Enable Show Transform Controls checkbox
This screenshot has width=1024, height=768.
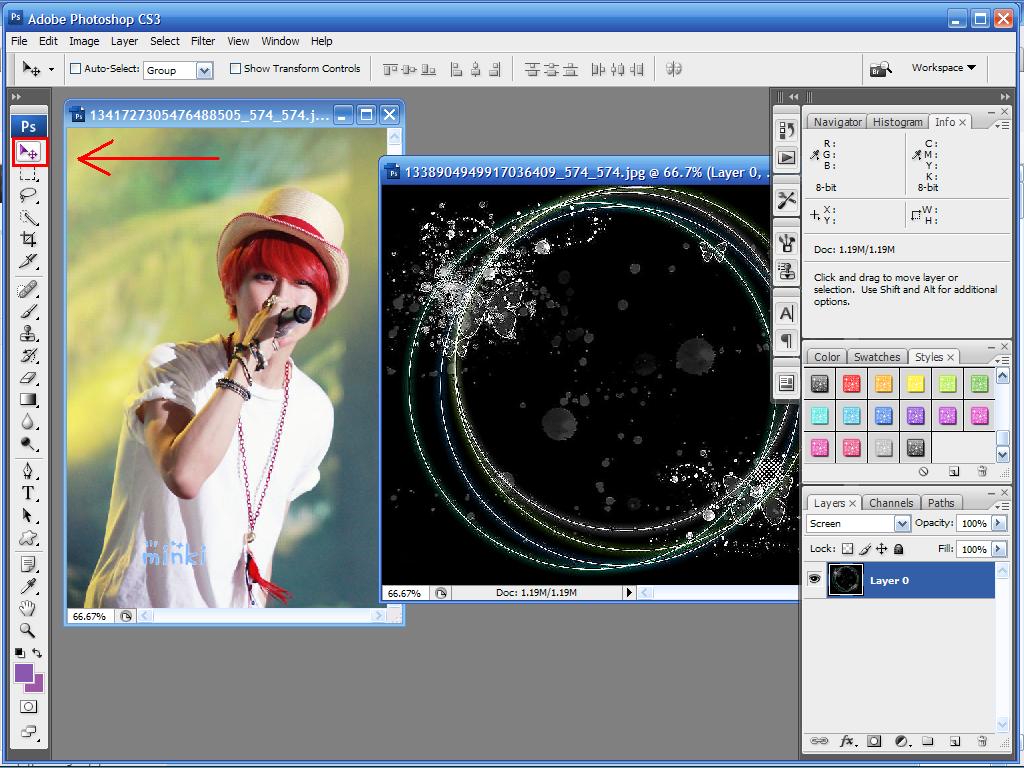[236, 69]
